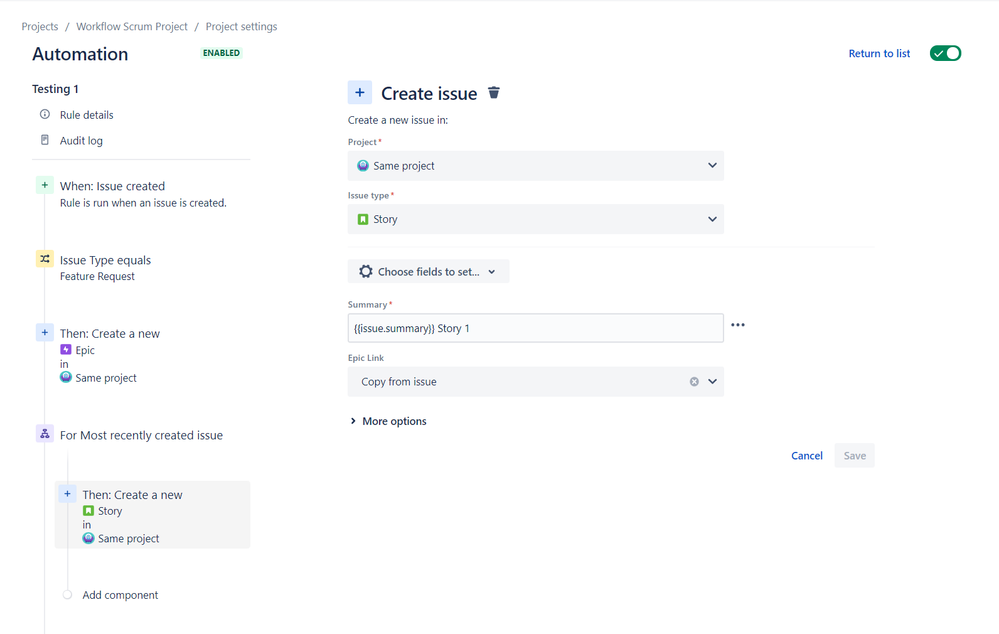Open Audit log in sidebar

coord(81,141)
